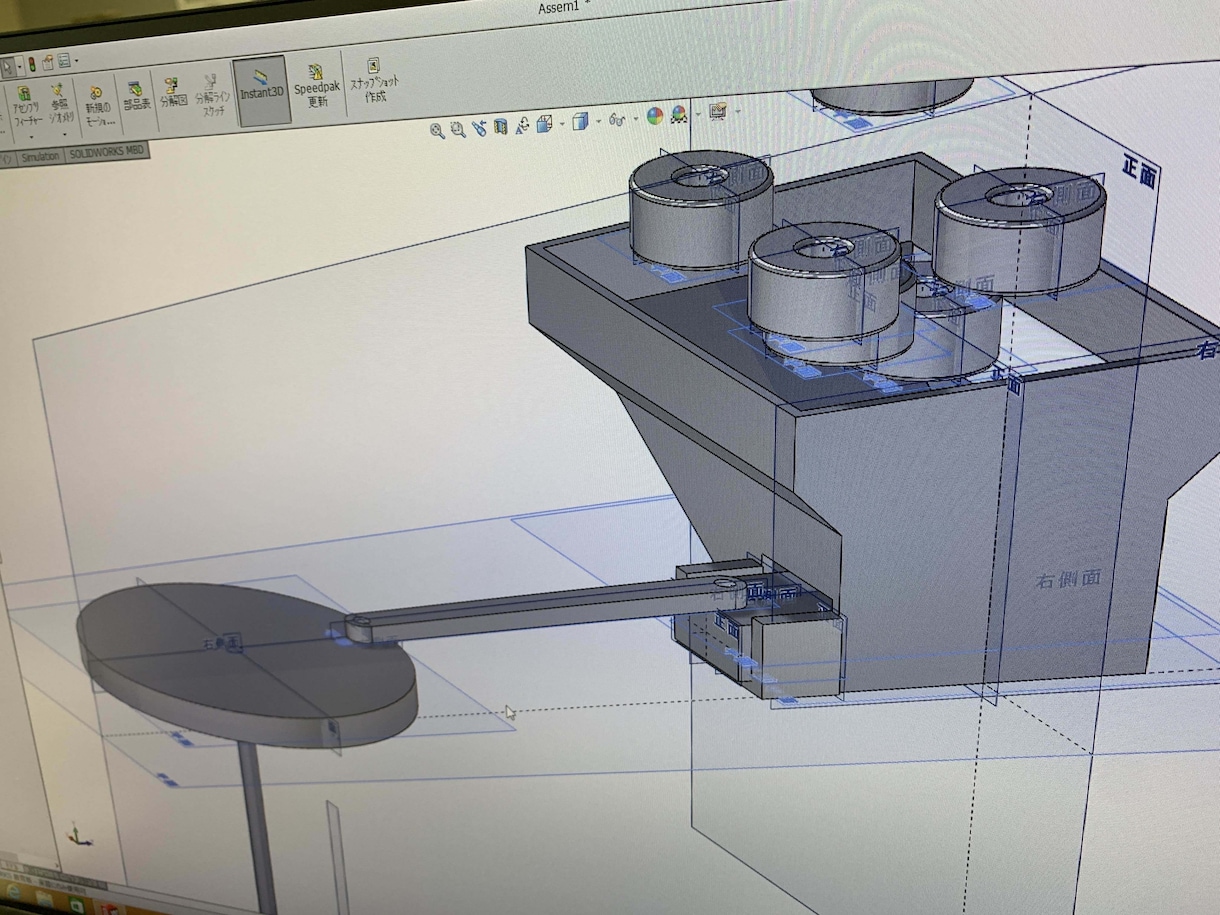1220x915 pixels.
Task: Open File Explorer from the taskbar
Action: click(x=44, y=899)
